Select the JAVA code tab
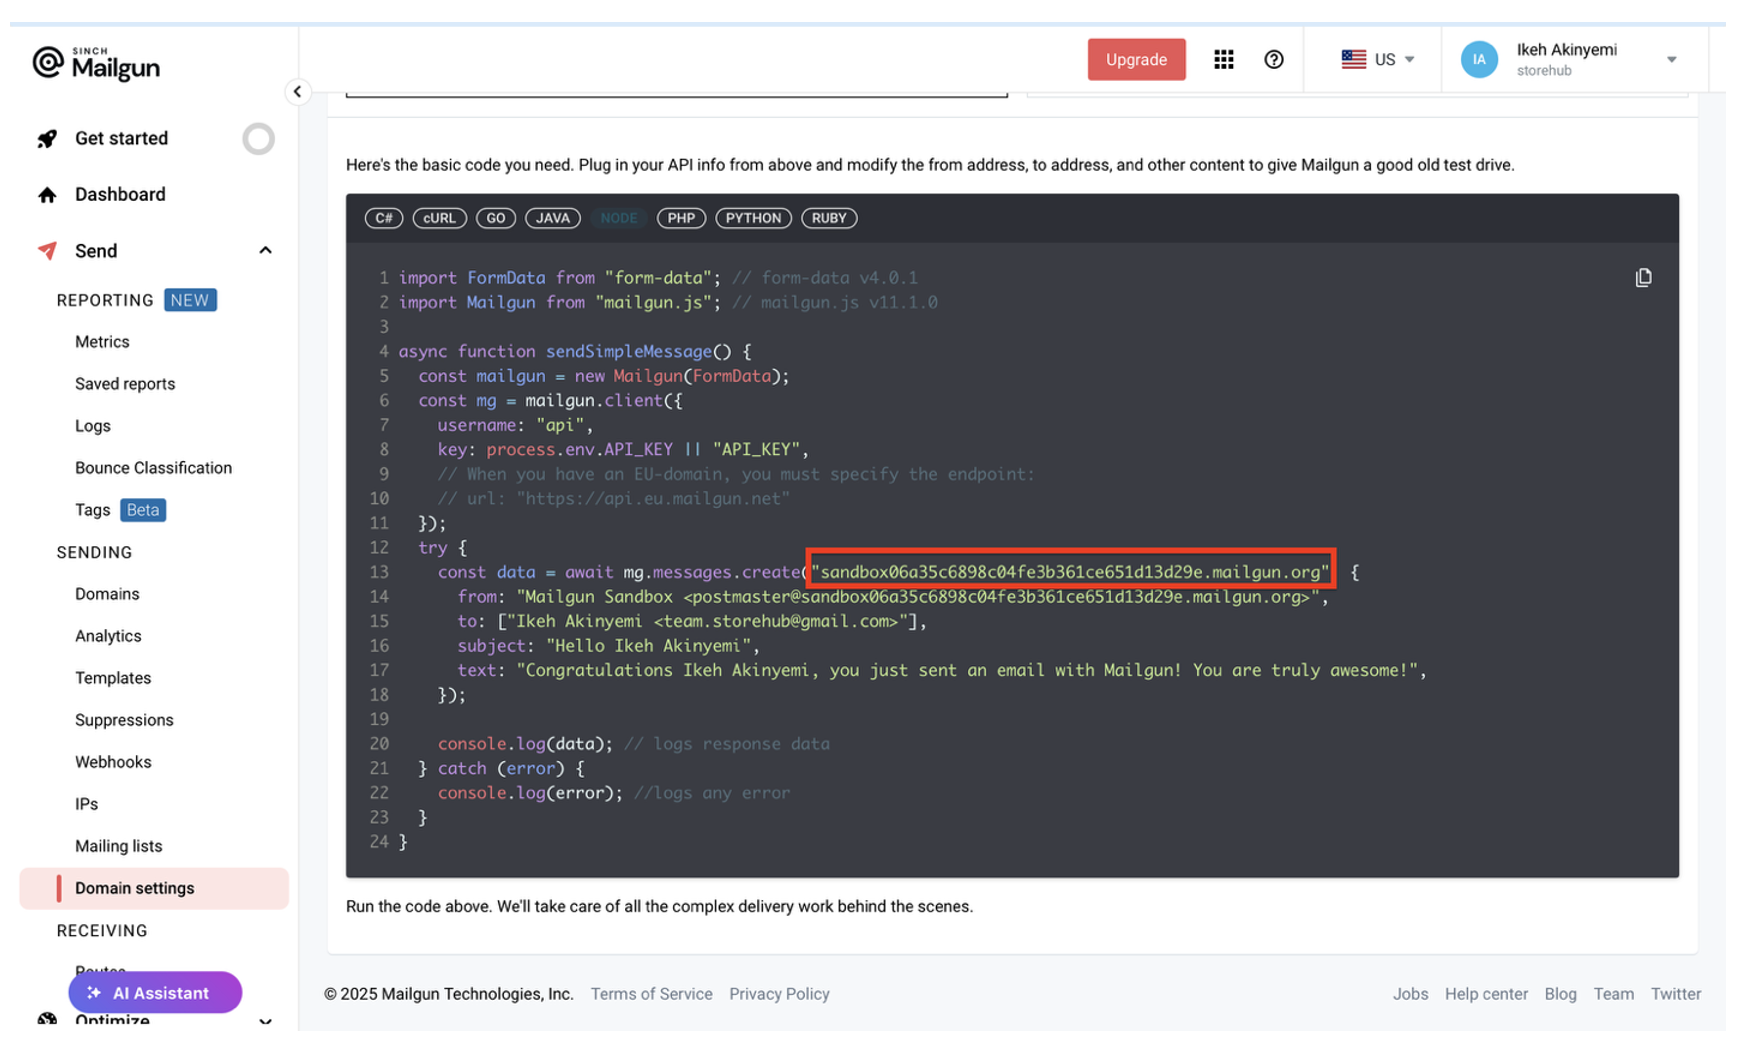Image resolution: width=1744 pixels, height=1038 pixels. coord(553,218)
